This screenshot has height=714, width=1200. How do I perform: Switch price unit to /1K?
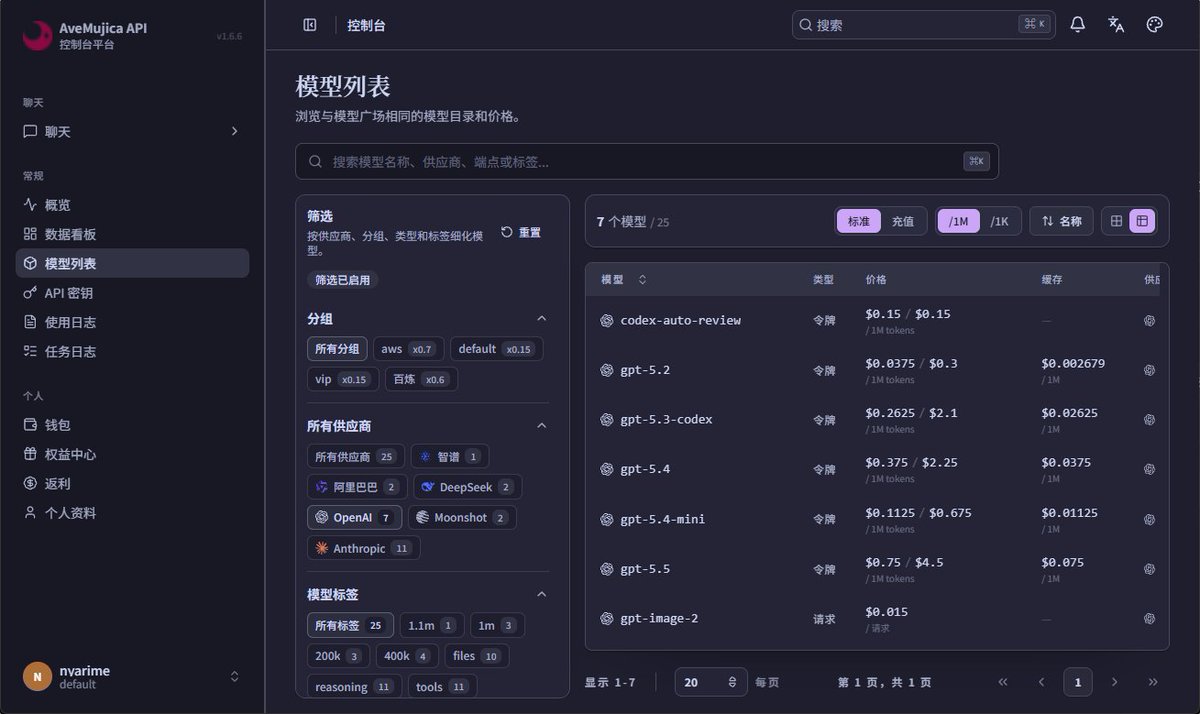point(999,221)
